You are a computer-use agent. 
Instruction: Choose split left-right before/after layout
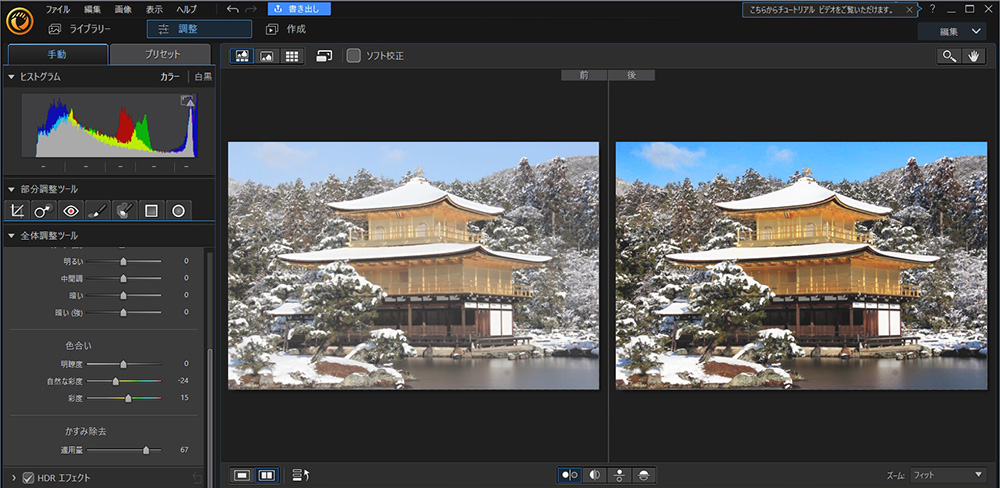point(594,475)
